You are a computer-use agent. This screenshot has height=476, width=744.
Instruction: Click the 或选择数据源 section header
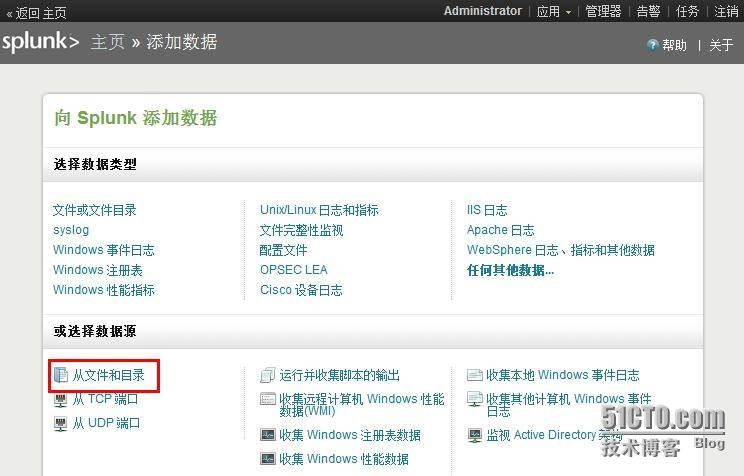pyautogui.click(x=95, y=331)
